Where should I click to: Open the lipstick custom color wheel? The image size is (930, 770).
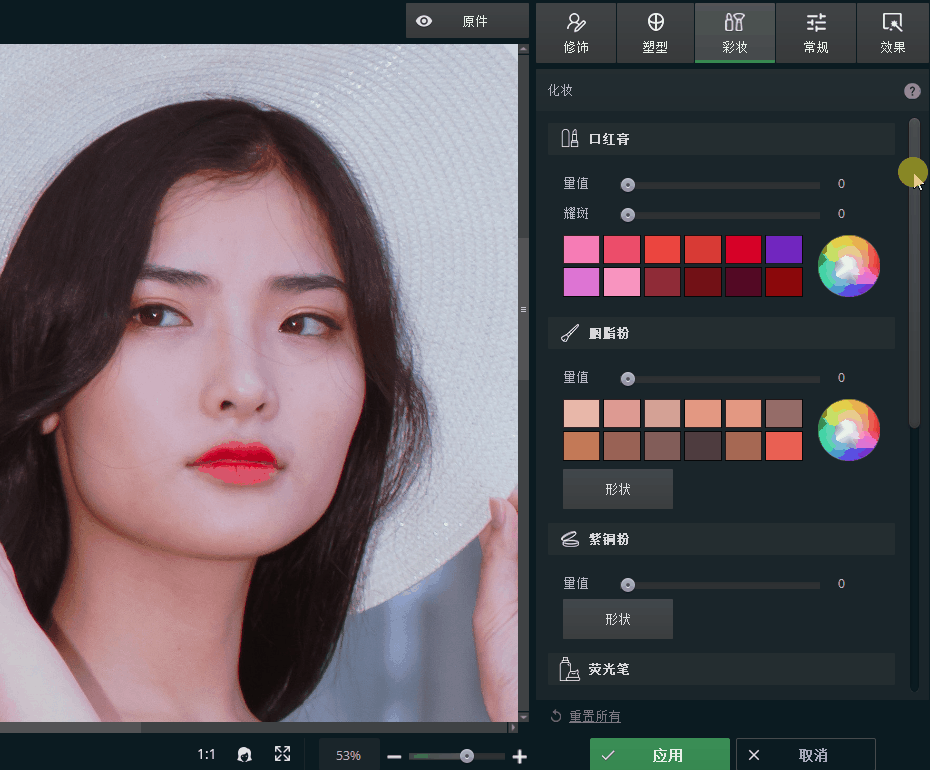pos(848,266)
